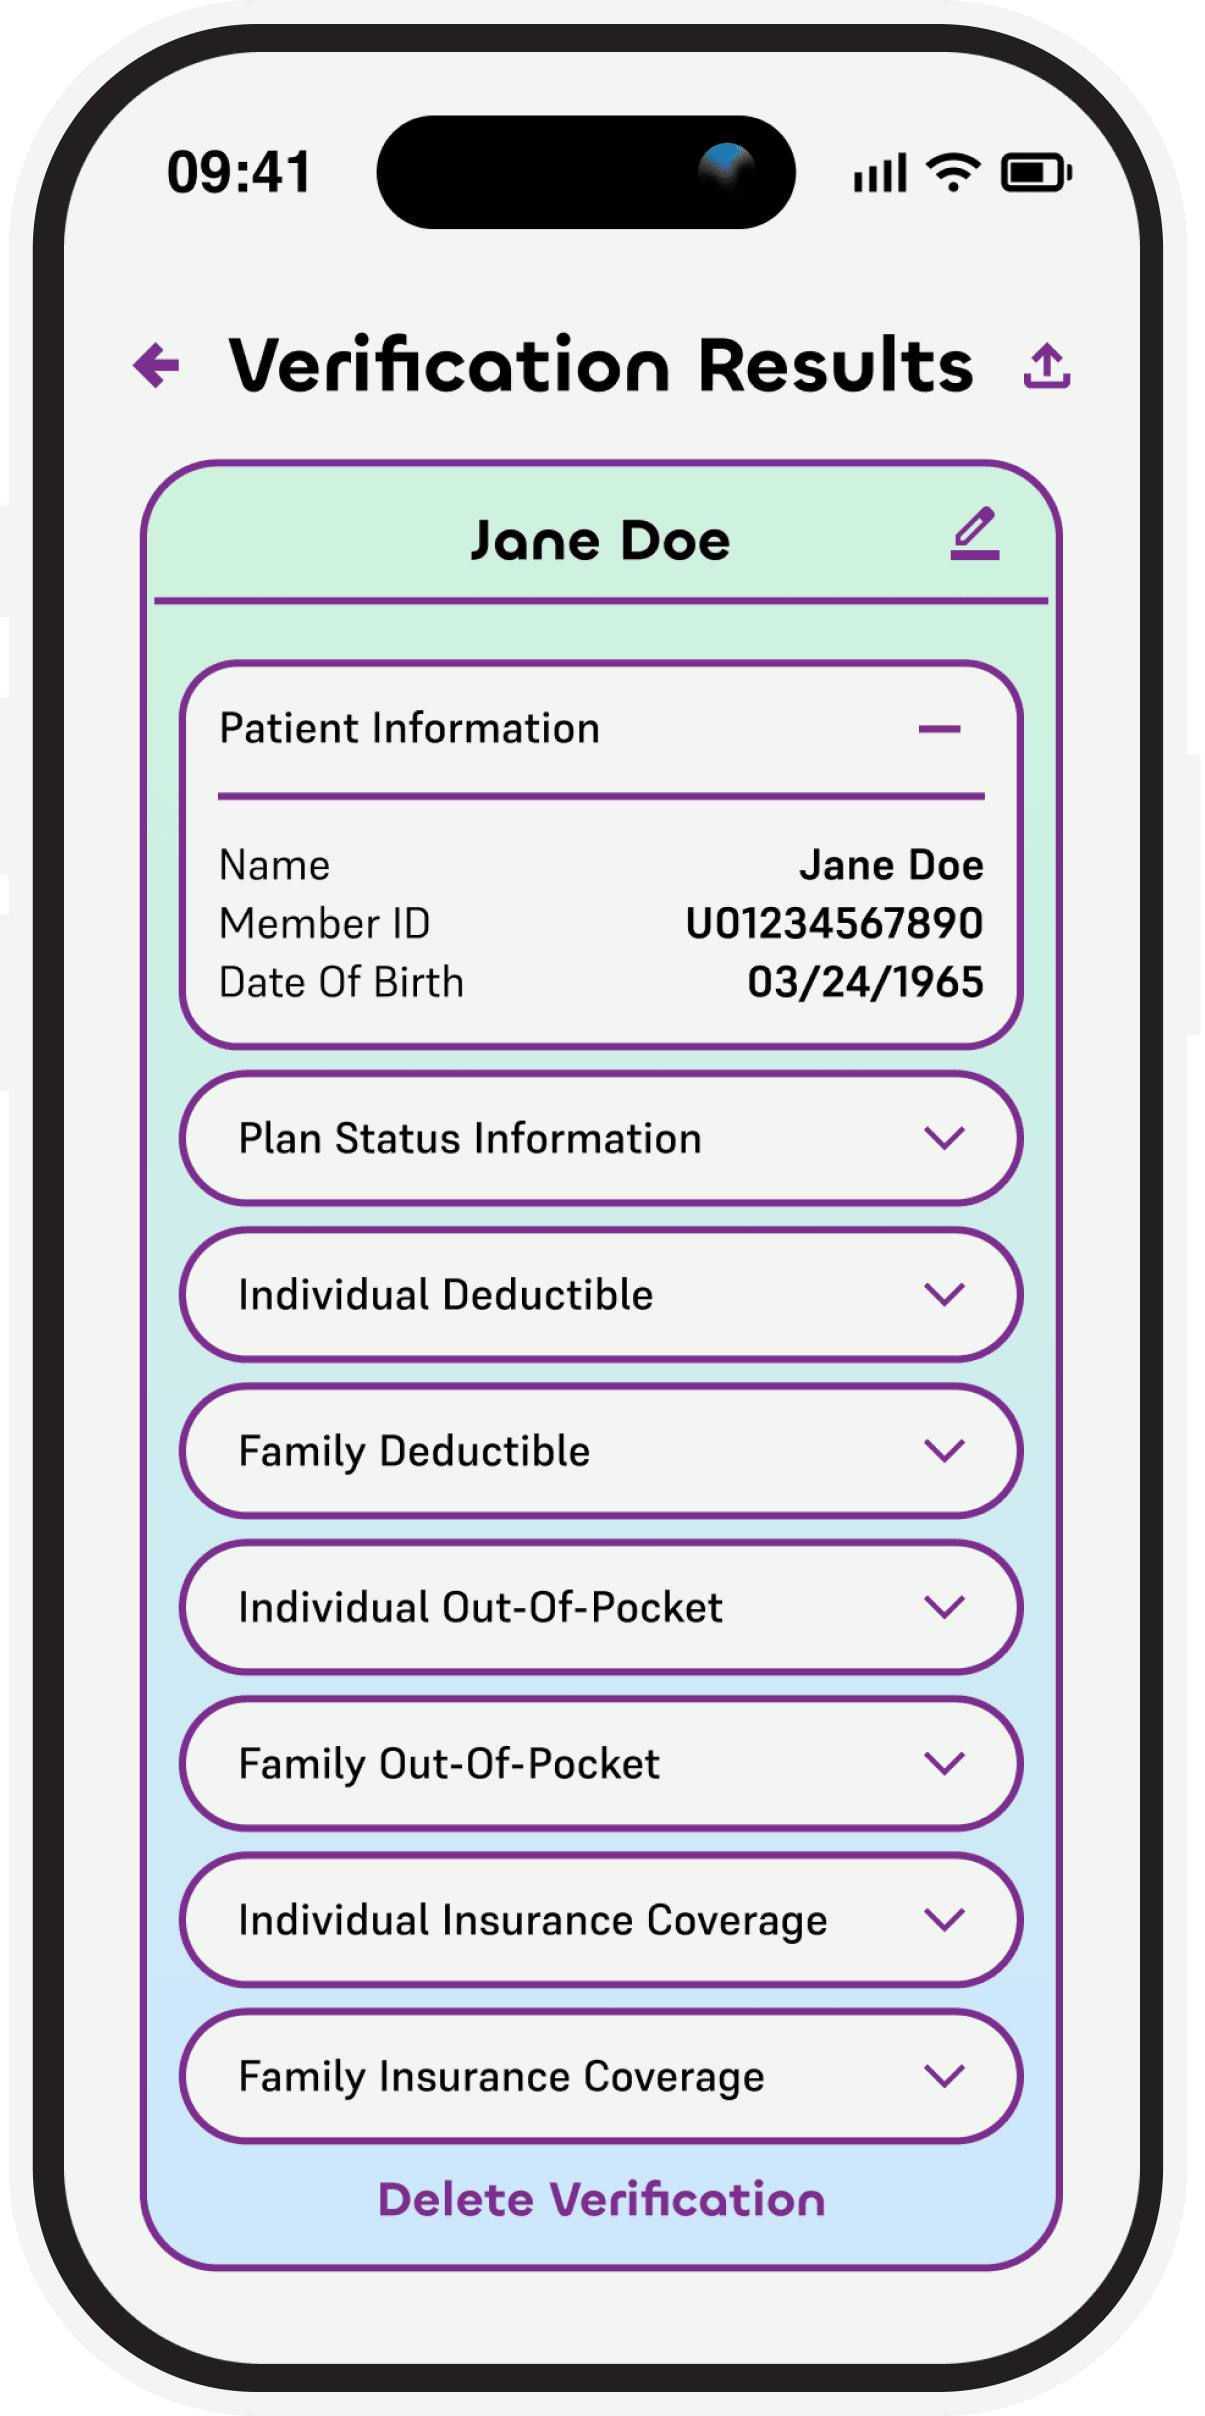Screen dimensions: 1205x2416
Task: Tap the share upload icon
Action: point(1047,365)
